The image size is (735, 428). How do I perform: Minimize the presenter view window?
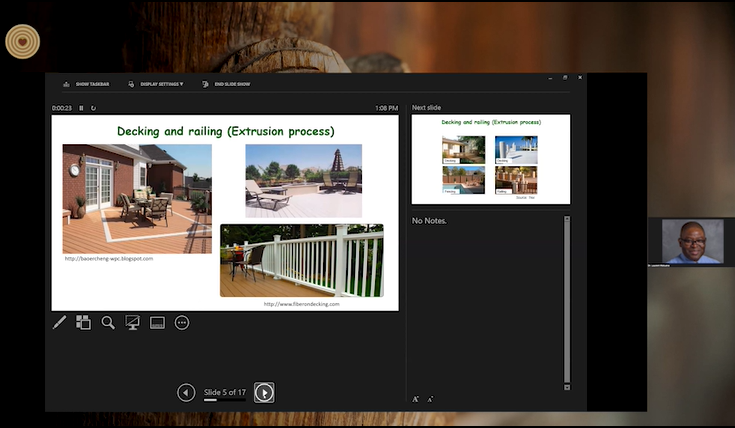pyautogui.click(x=550, y=78)
